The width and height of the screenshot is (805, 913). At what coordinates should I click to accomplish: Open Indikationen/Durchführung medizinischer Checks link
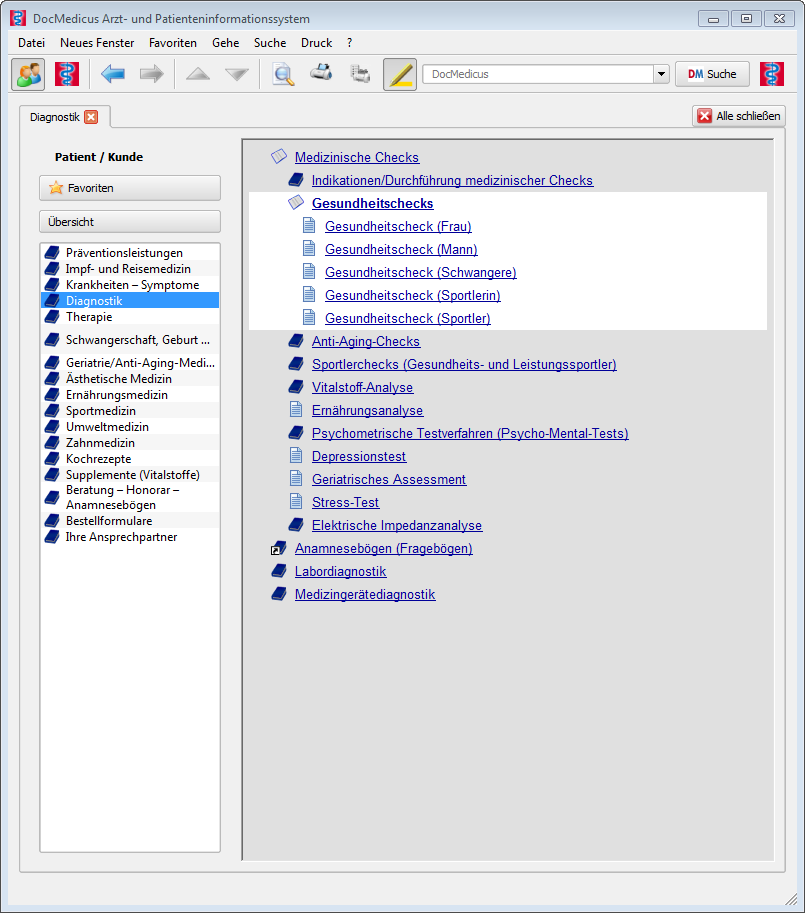coord(452,181)
